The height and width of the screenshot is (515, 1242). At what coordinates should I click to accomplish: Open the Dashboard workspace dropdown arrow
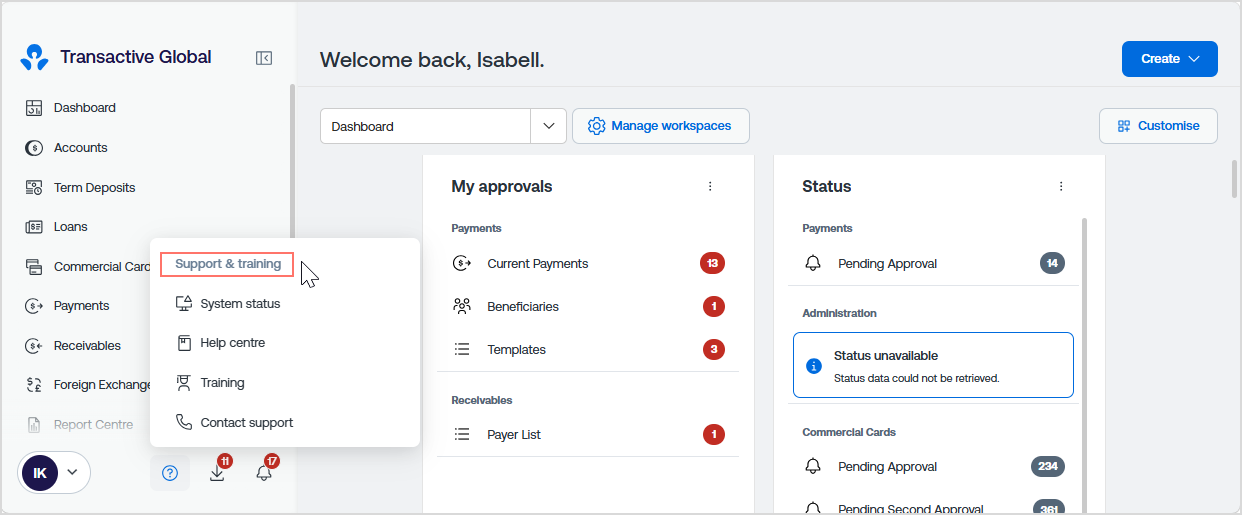point(548,126)
